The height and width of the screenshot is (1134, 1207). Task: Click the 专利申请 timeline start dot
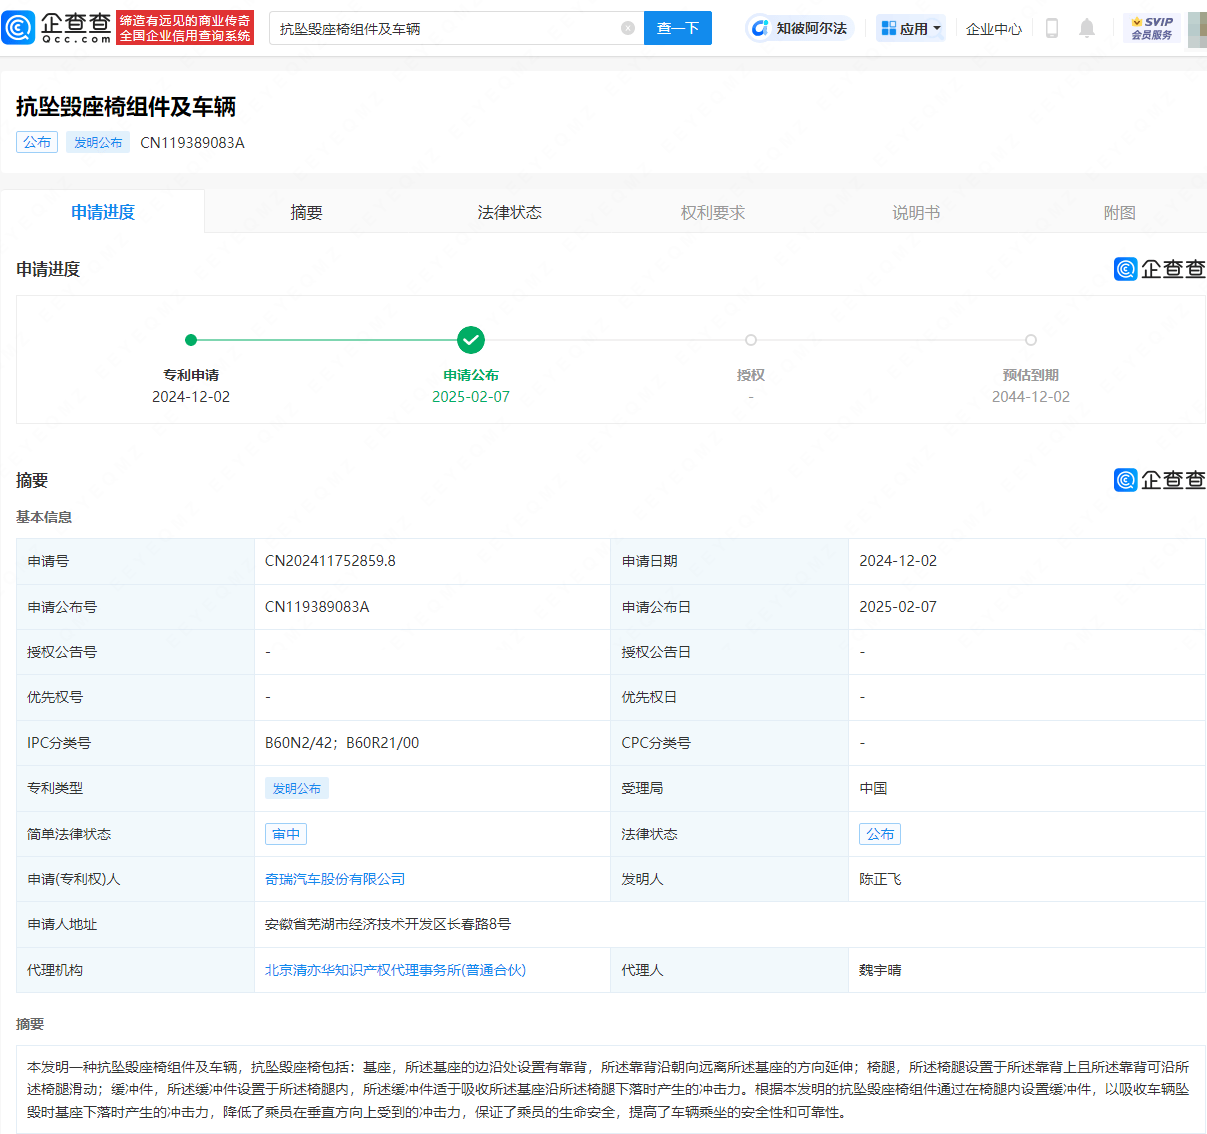coord(191,340)
